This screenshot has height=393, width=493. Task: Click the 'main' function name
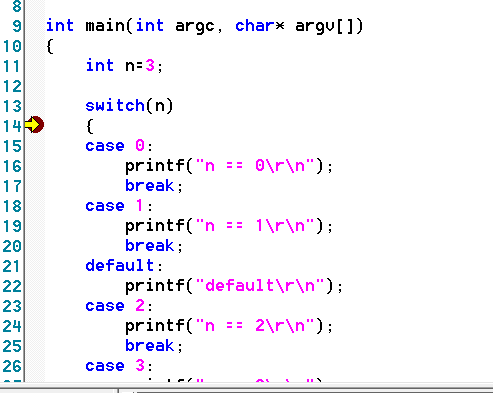pyautogui.click(x=105, y=26)
